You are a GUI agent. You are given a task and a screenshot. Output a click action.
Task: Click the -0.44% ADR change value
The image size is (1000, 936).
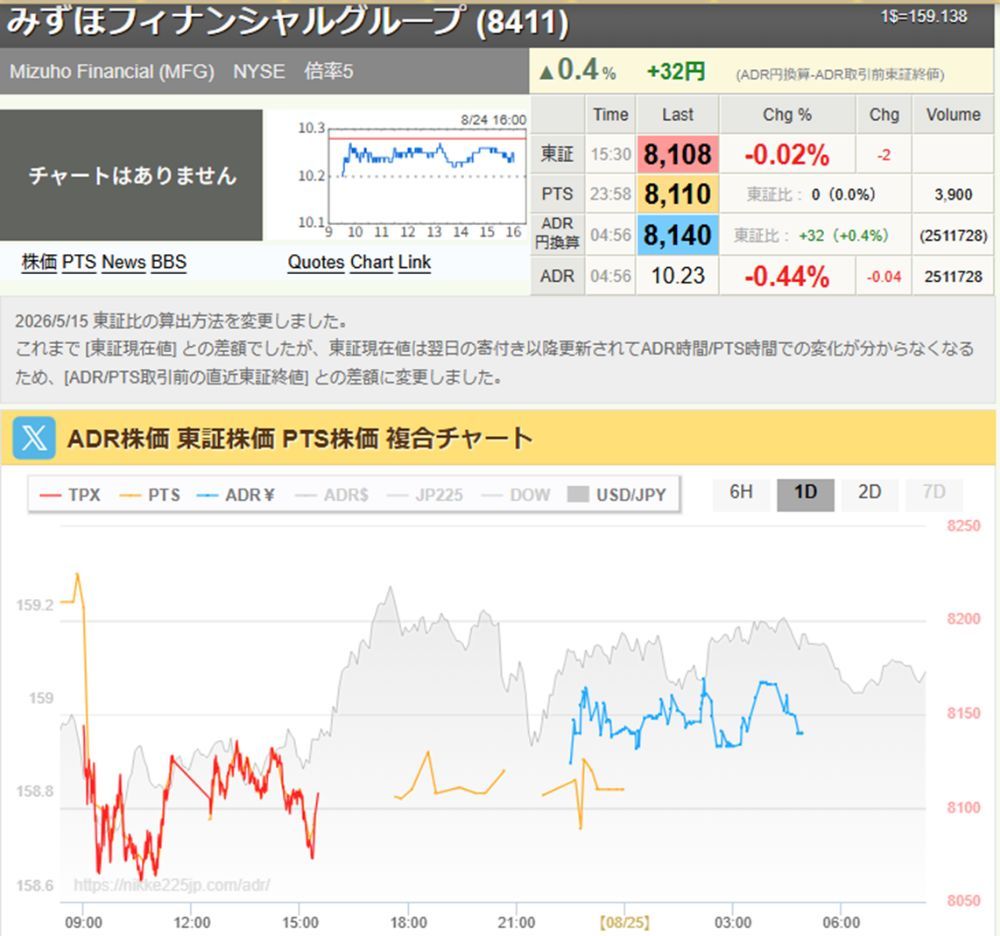[x=787, y=276]
